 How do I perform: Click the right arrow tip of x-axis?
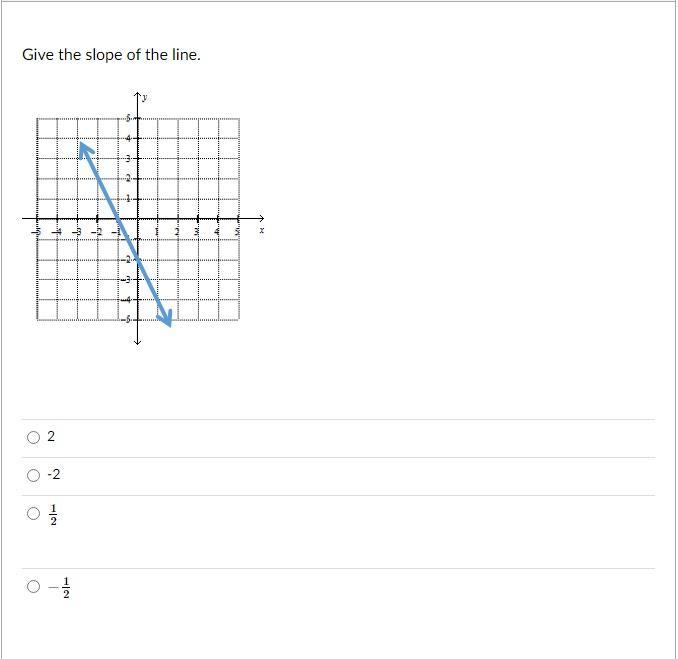click(x=261, y=218)
